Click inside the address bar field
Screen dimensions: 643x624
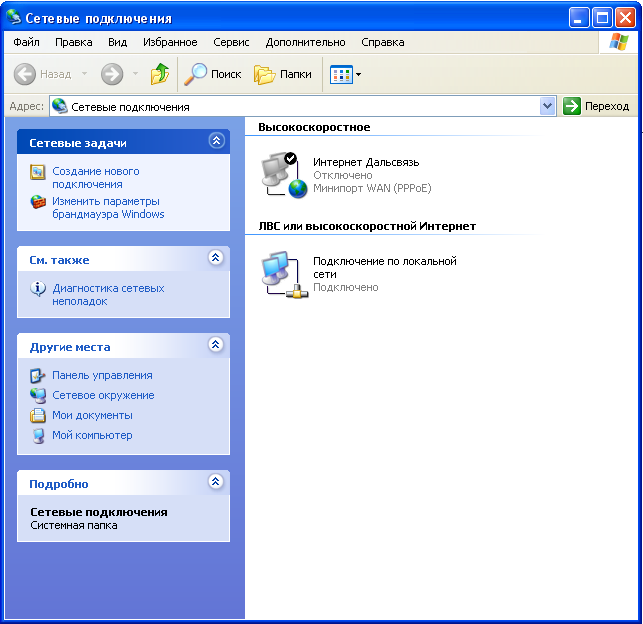(300, 106)
